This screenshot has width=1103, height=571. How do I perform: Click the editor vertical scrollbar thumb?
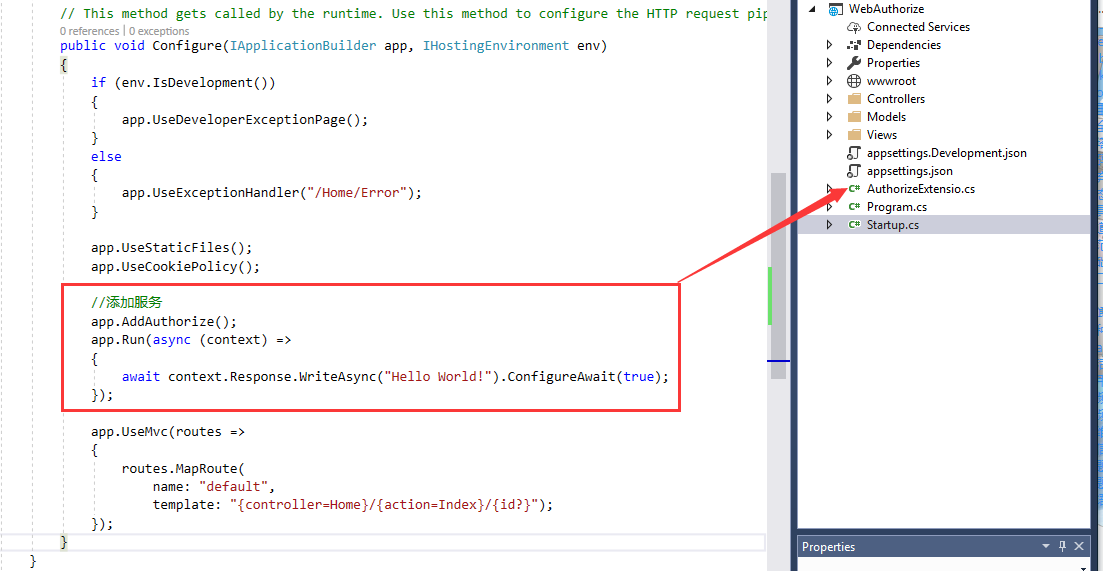pyautogui.click(x=778, y=275)
